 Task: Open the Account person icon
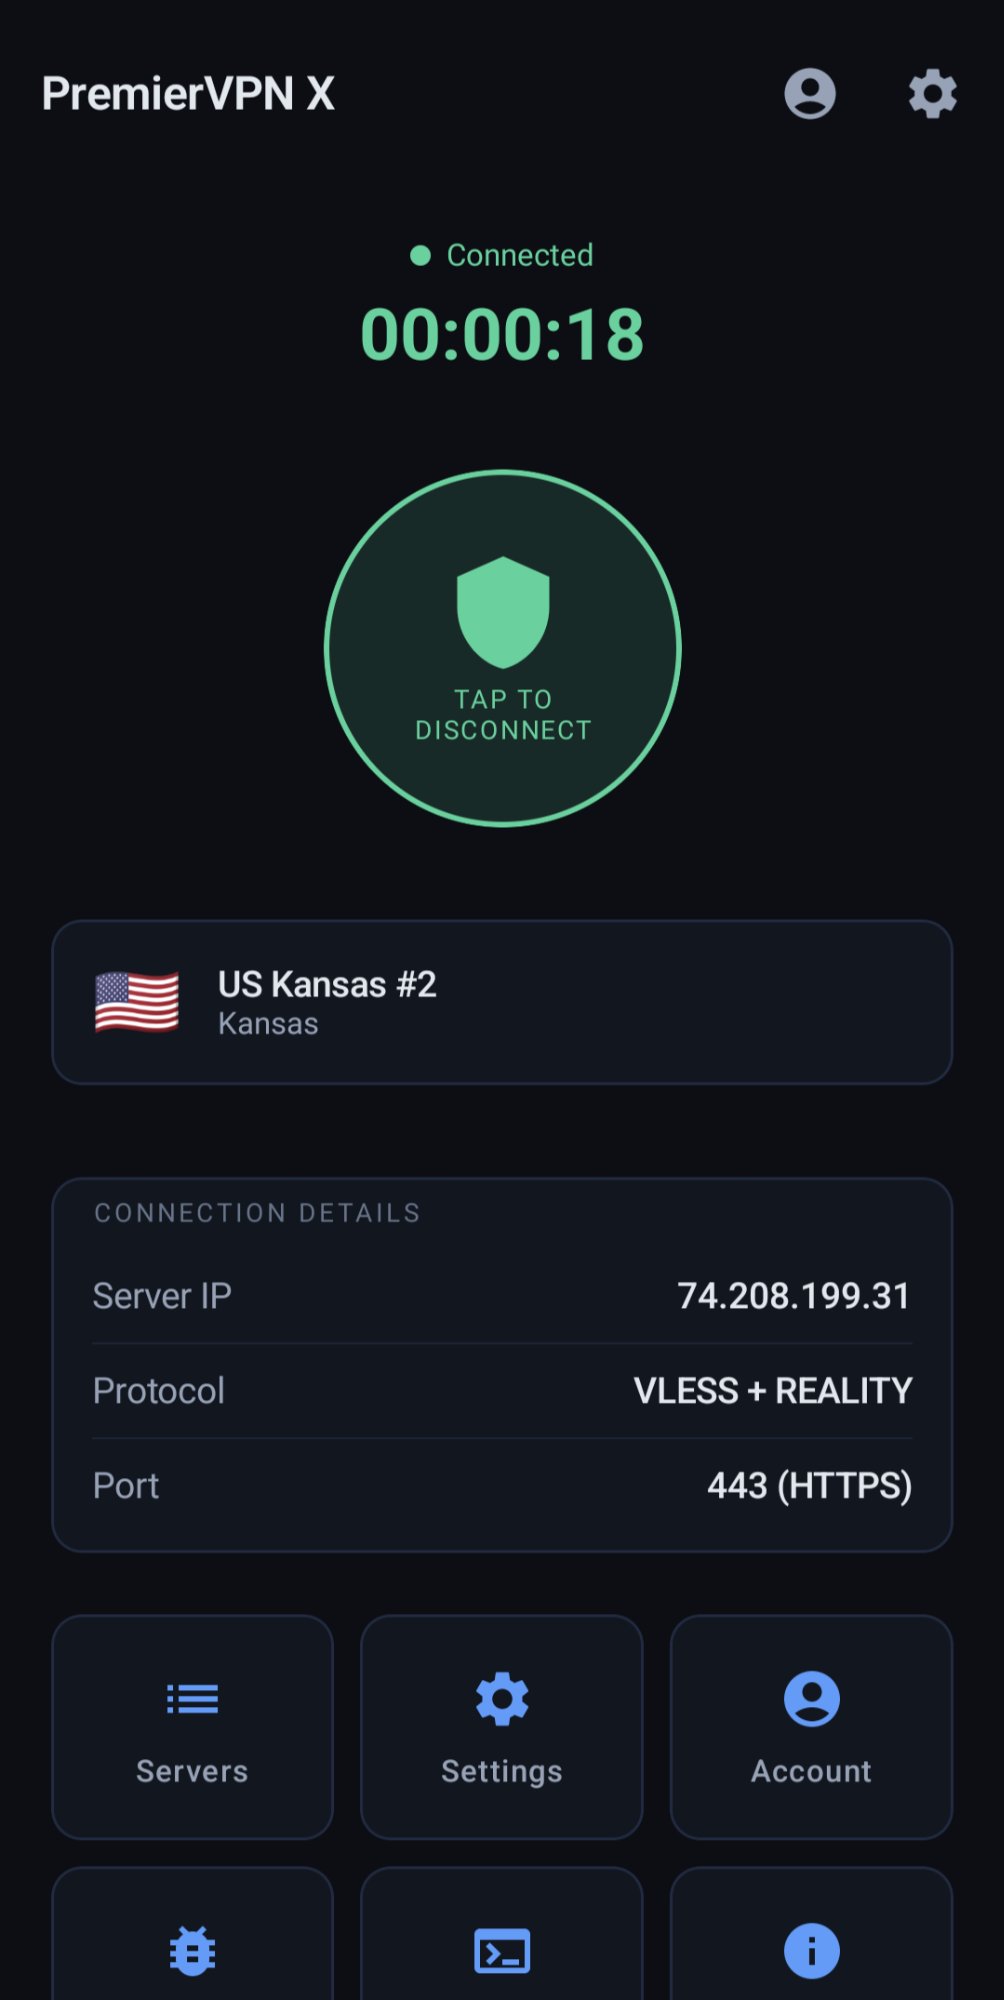tap(810, 1698)
